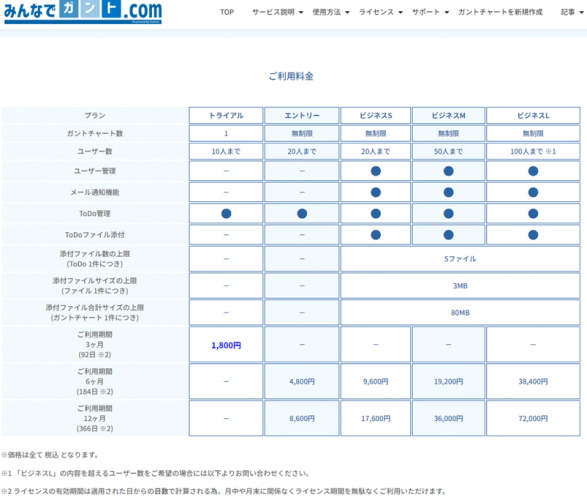The image size is (587, 500).
Task: Click the ToDoファイル添付 row label
Action: coord(95,235)
